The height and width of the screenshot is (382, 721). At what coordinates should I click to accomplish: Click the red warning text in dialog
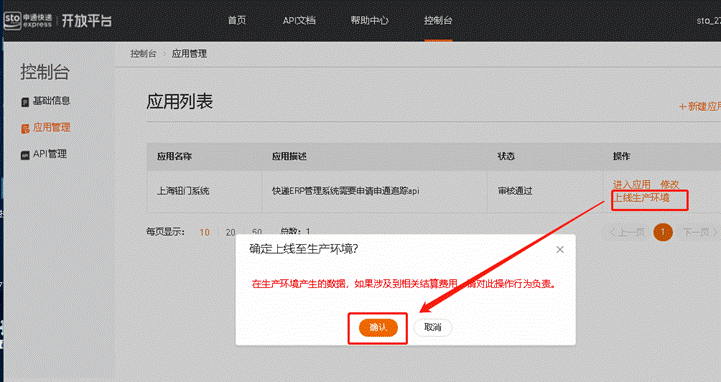405,284
